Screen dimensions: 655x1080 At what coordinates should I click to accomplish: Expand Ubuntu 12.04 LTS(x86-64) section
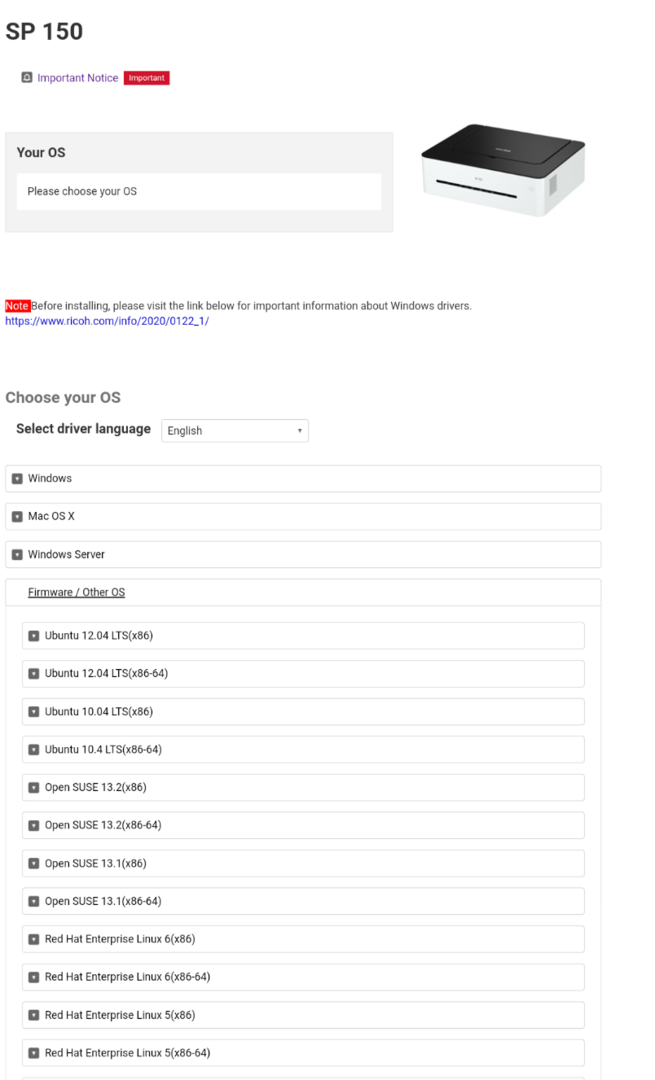106,674
